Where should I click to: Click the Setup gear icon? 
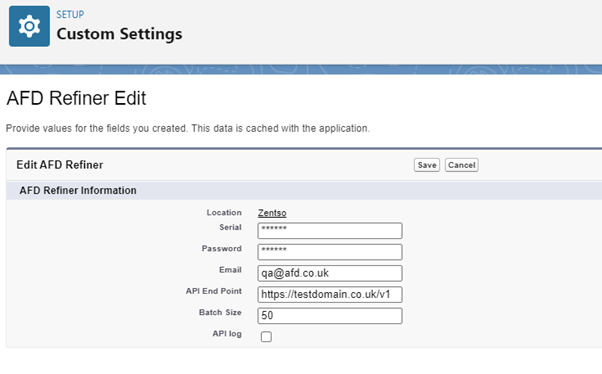coord(29,26)
